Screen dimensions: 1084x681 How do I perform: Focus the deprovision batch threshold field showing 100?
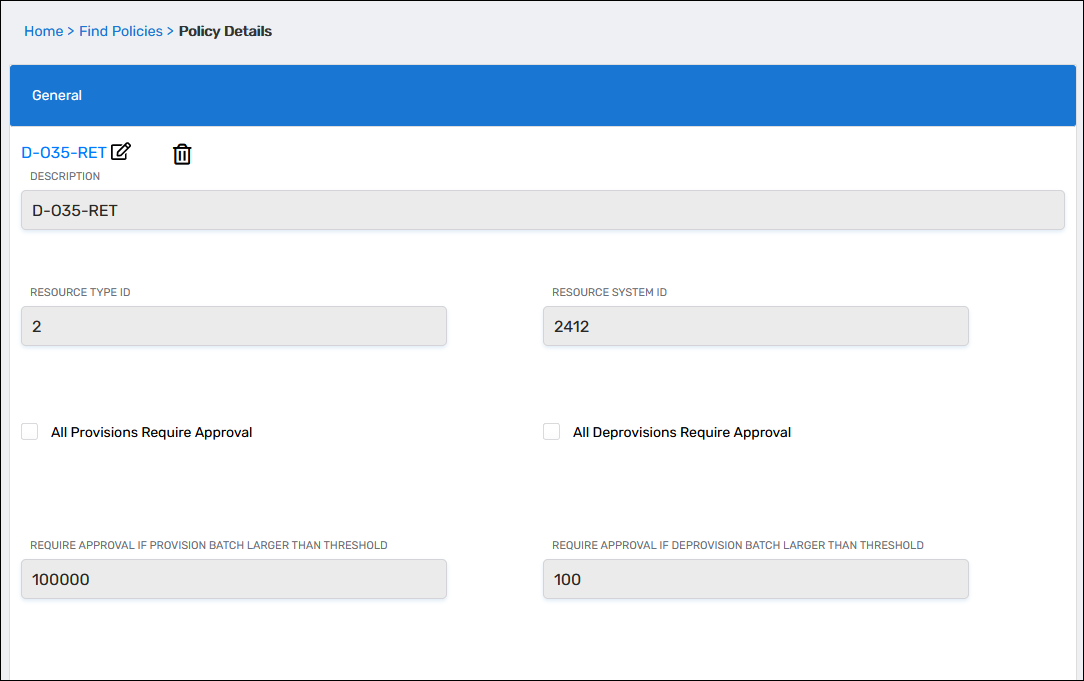click(x=755, y=579)
